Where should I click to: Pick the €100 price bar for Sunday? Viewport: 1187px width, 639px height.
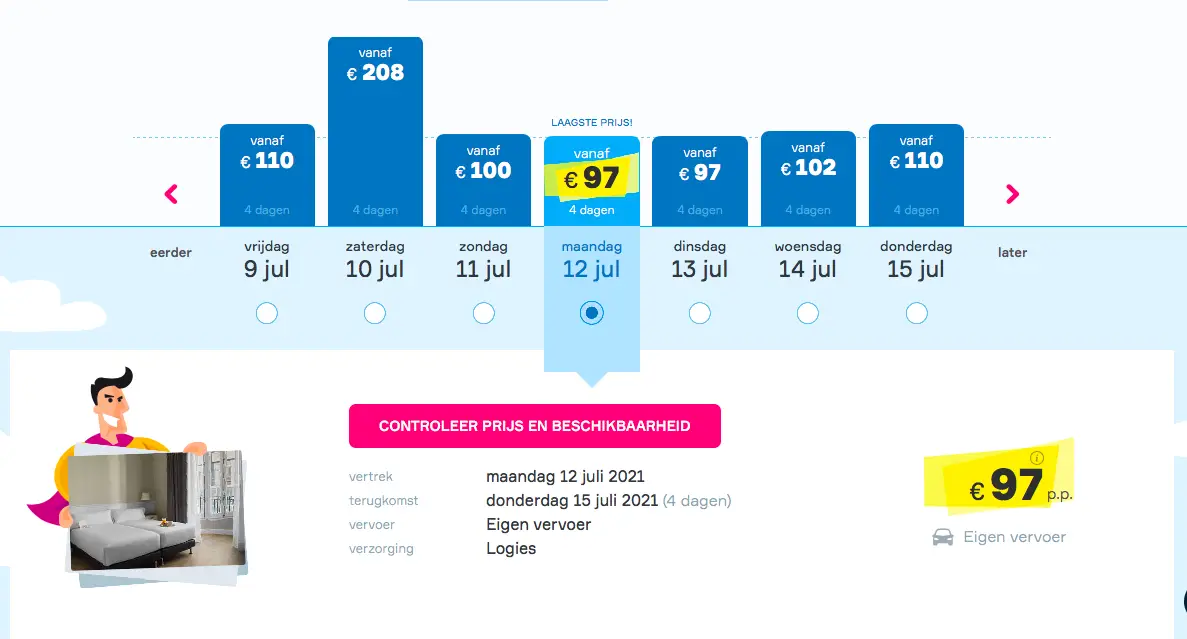coord(483,180)
